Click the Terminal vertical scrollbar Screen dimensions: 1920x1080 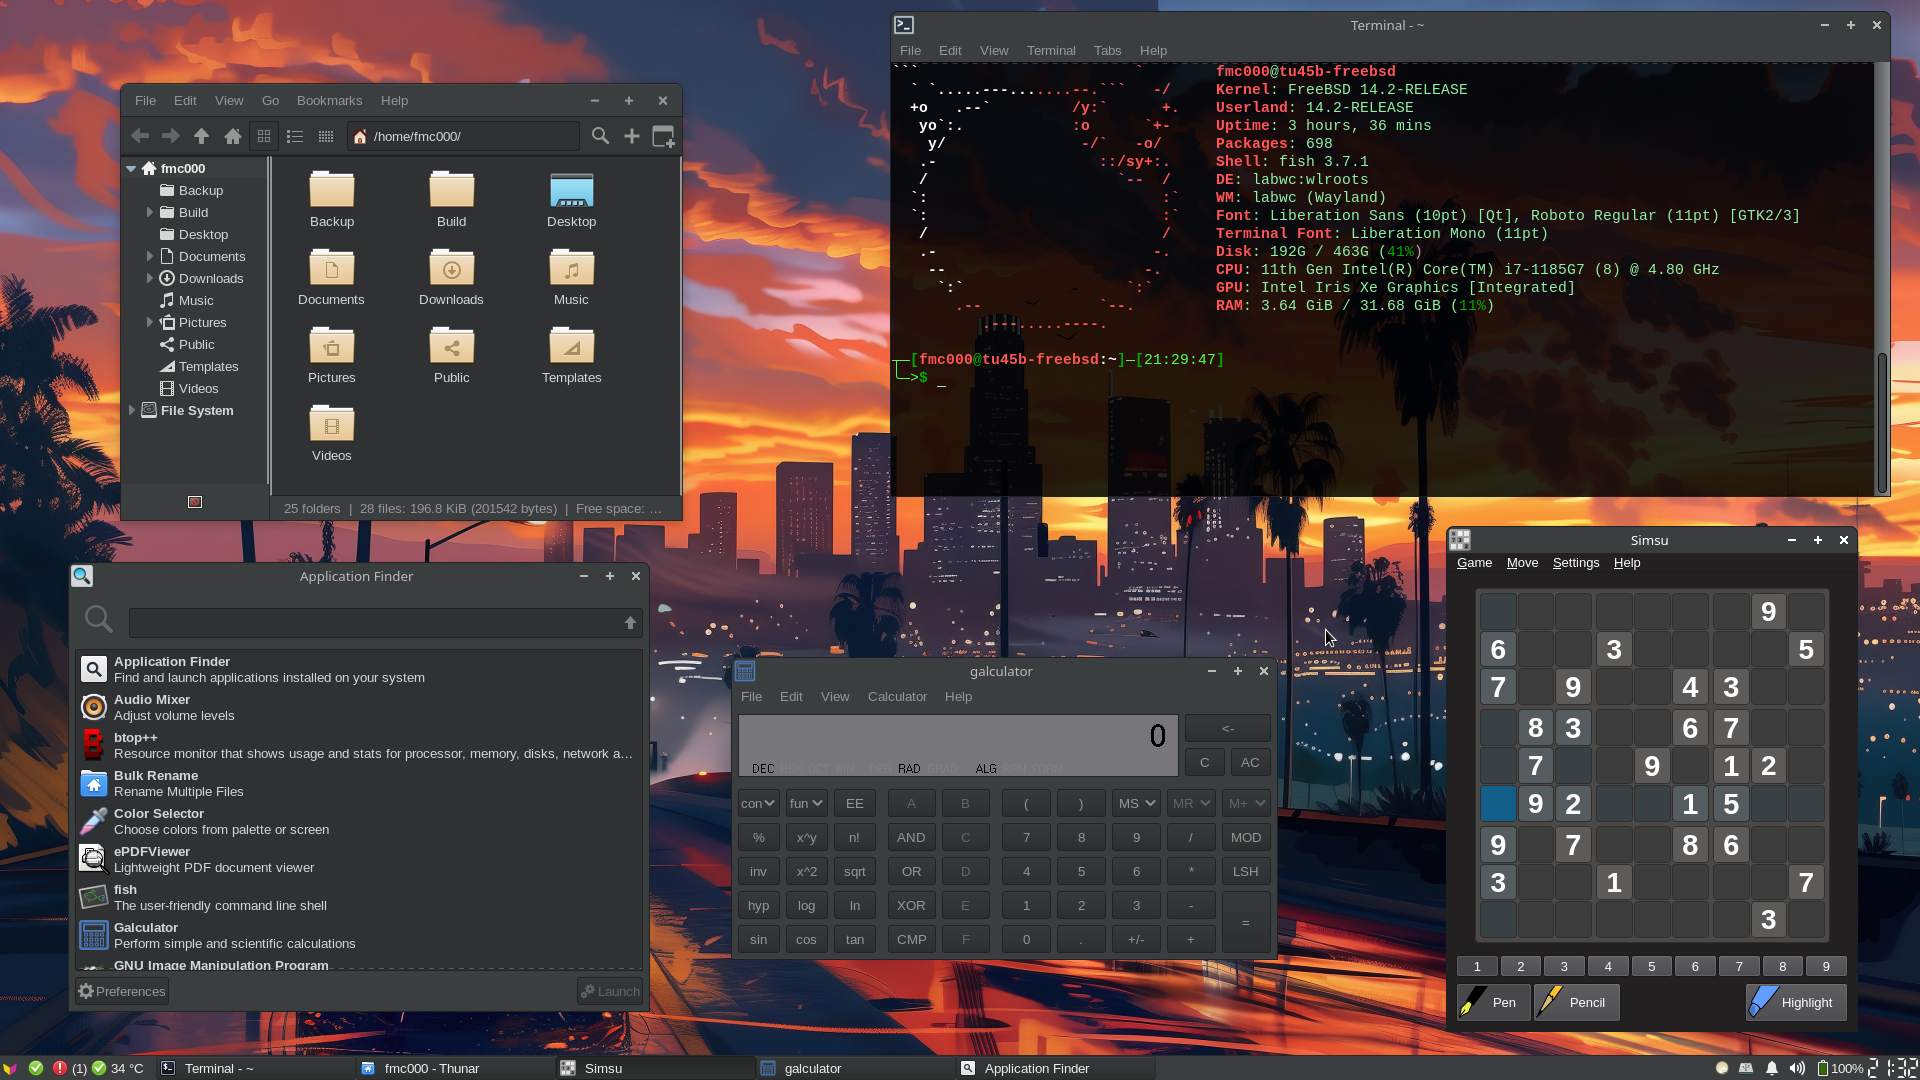click(1882, 422)
